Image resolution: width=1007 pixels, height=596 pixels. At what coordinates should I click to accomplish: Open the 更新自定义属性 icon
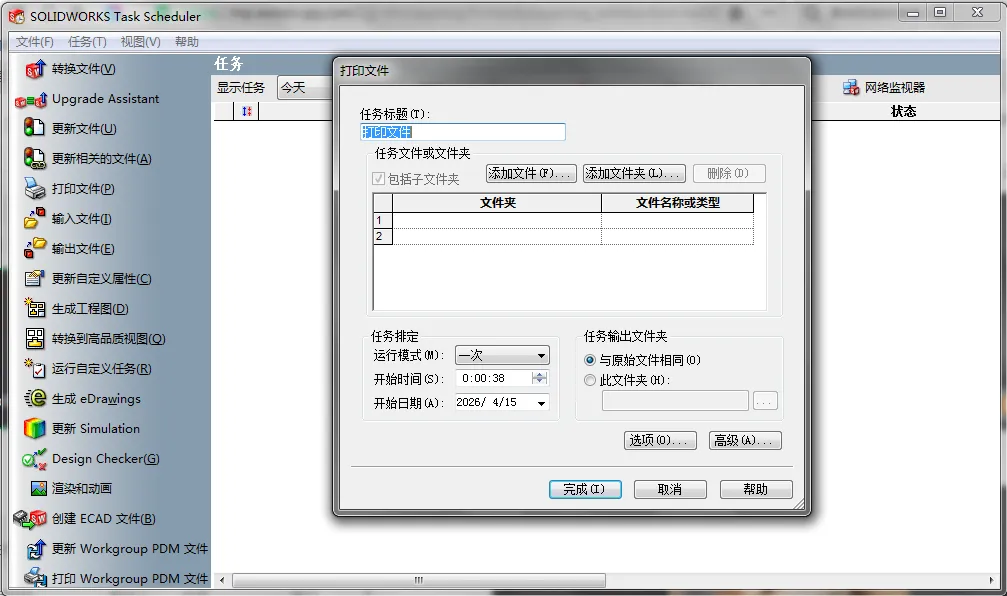[35, 278]
